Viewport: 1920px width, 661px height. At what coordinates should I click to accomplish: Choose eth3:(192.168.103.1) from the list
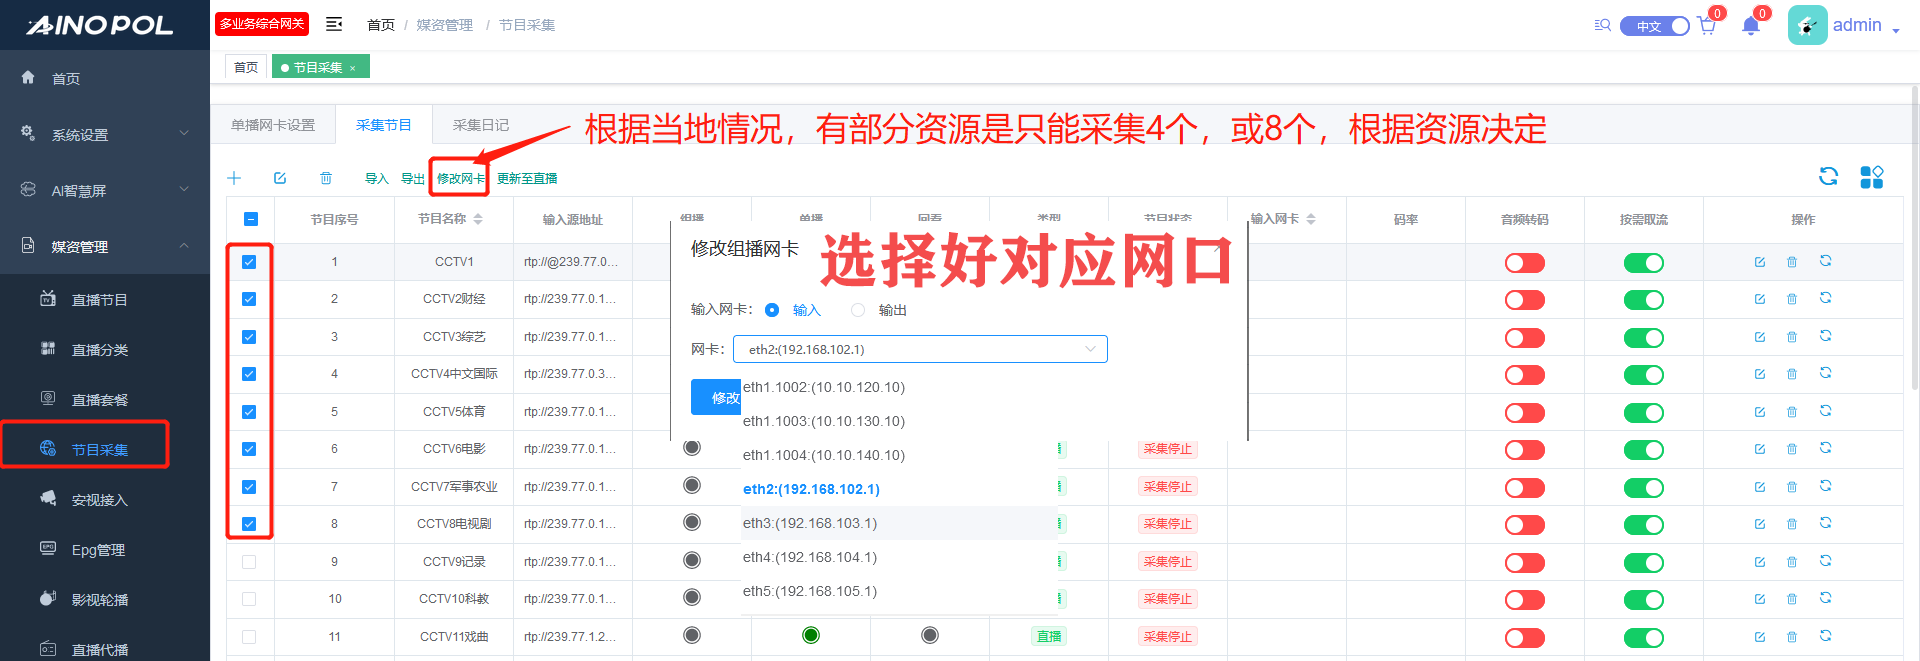[x=810, y=523]
